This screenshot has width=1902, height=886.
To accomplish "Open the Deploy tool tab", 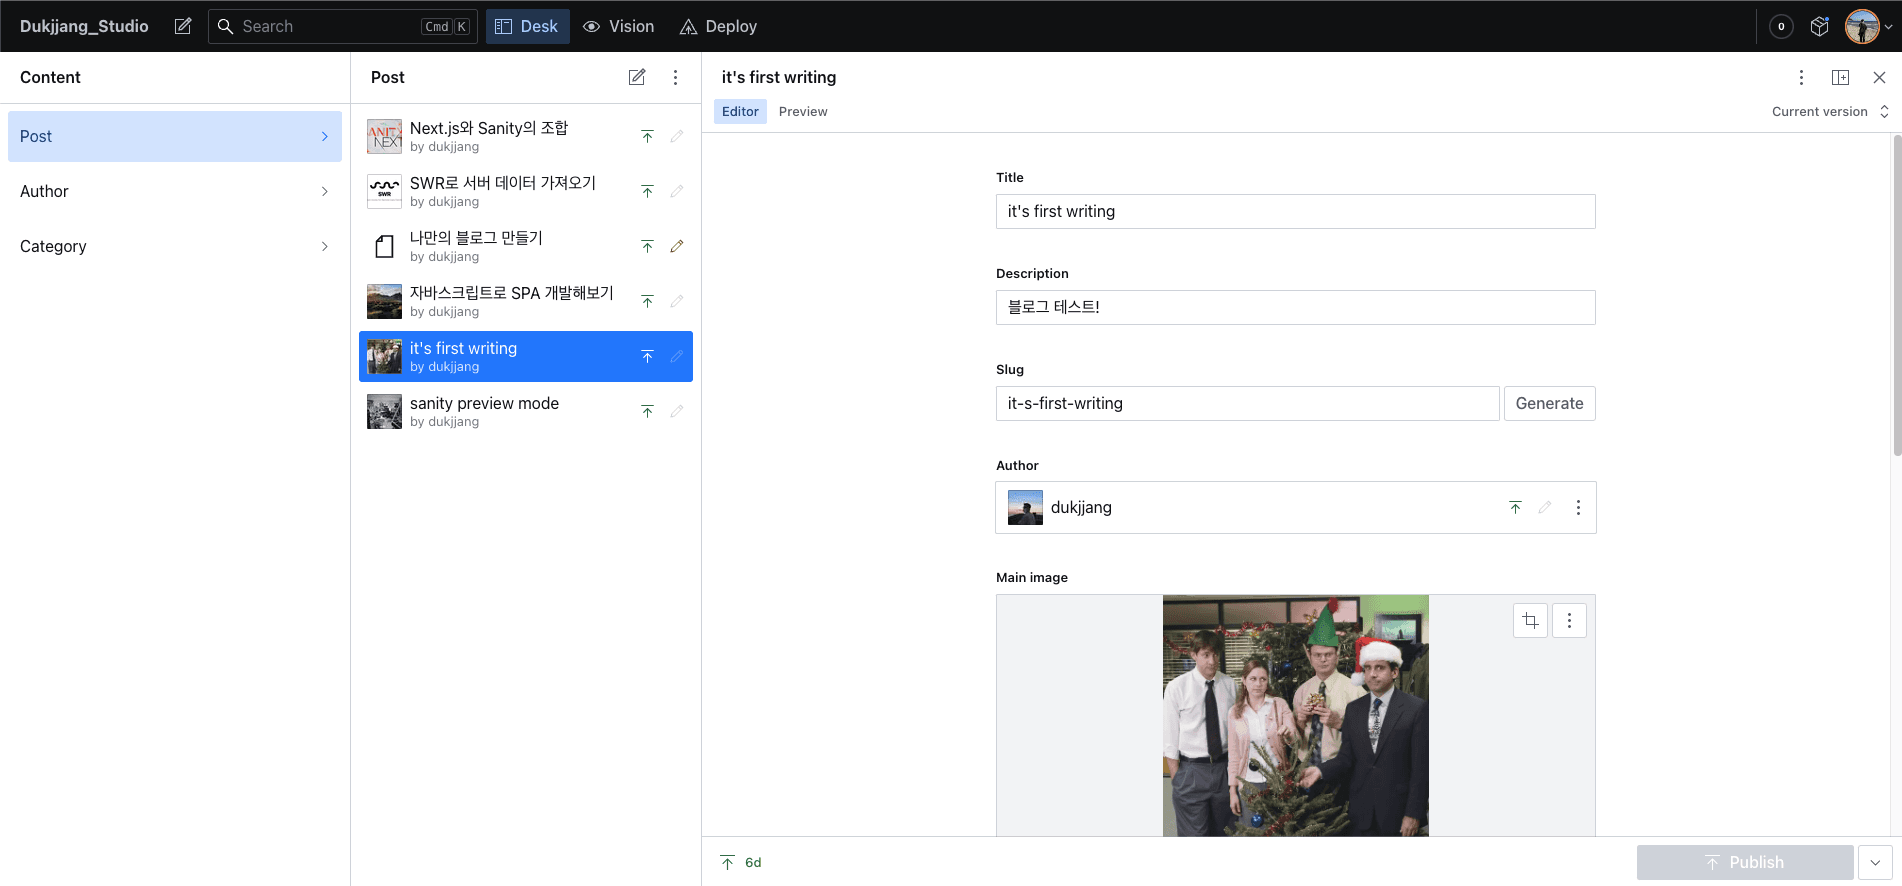I will coord(718,26).
